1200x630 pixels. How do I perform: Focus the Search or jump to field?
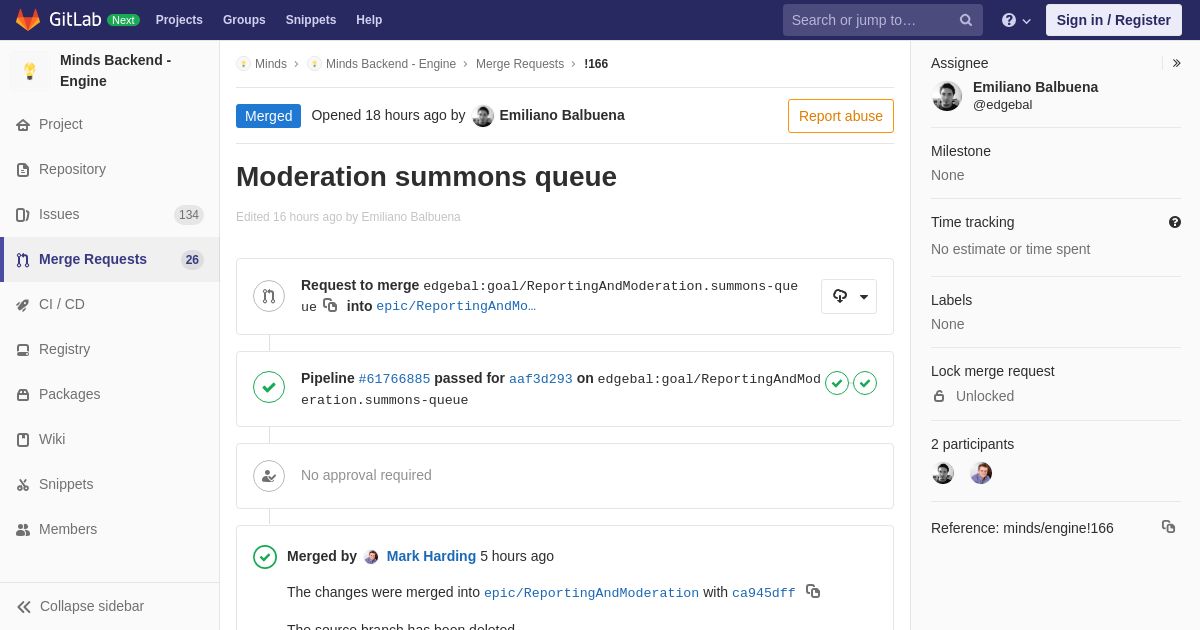tap(883, 20)
